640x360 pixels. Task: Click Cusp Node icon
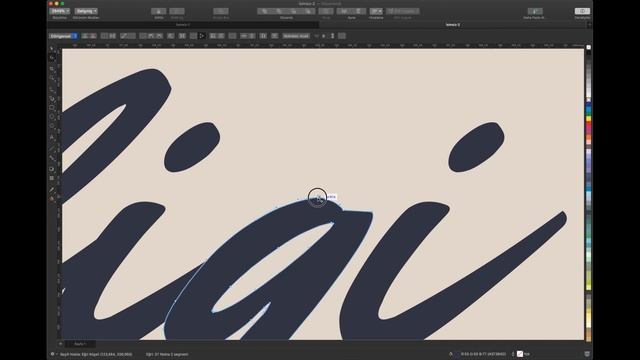[143, 36]
